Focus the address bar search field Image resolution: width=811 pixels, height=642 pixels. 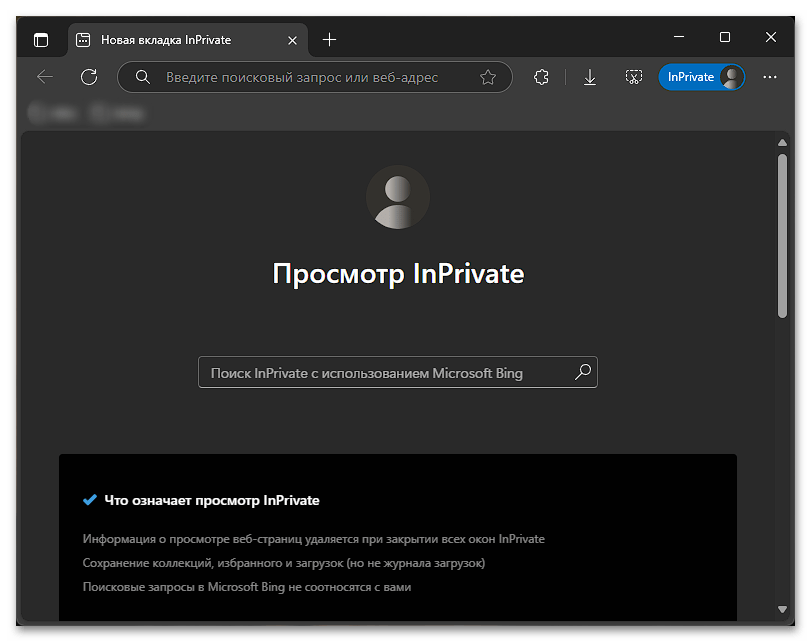coord(315,78)
